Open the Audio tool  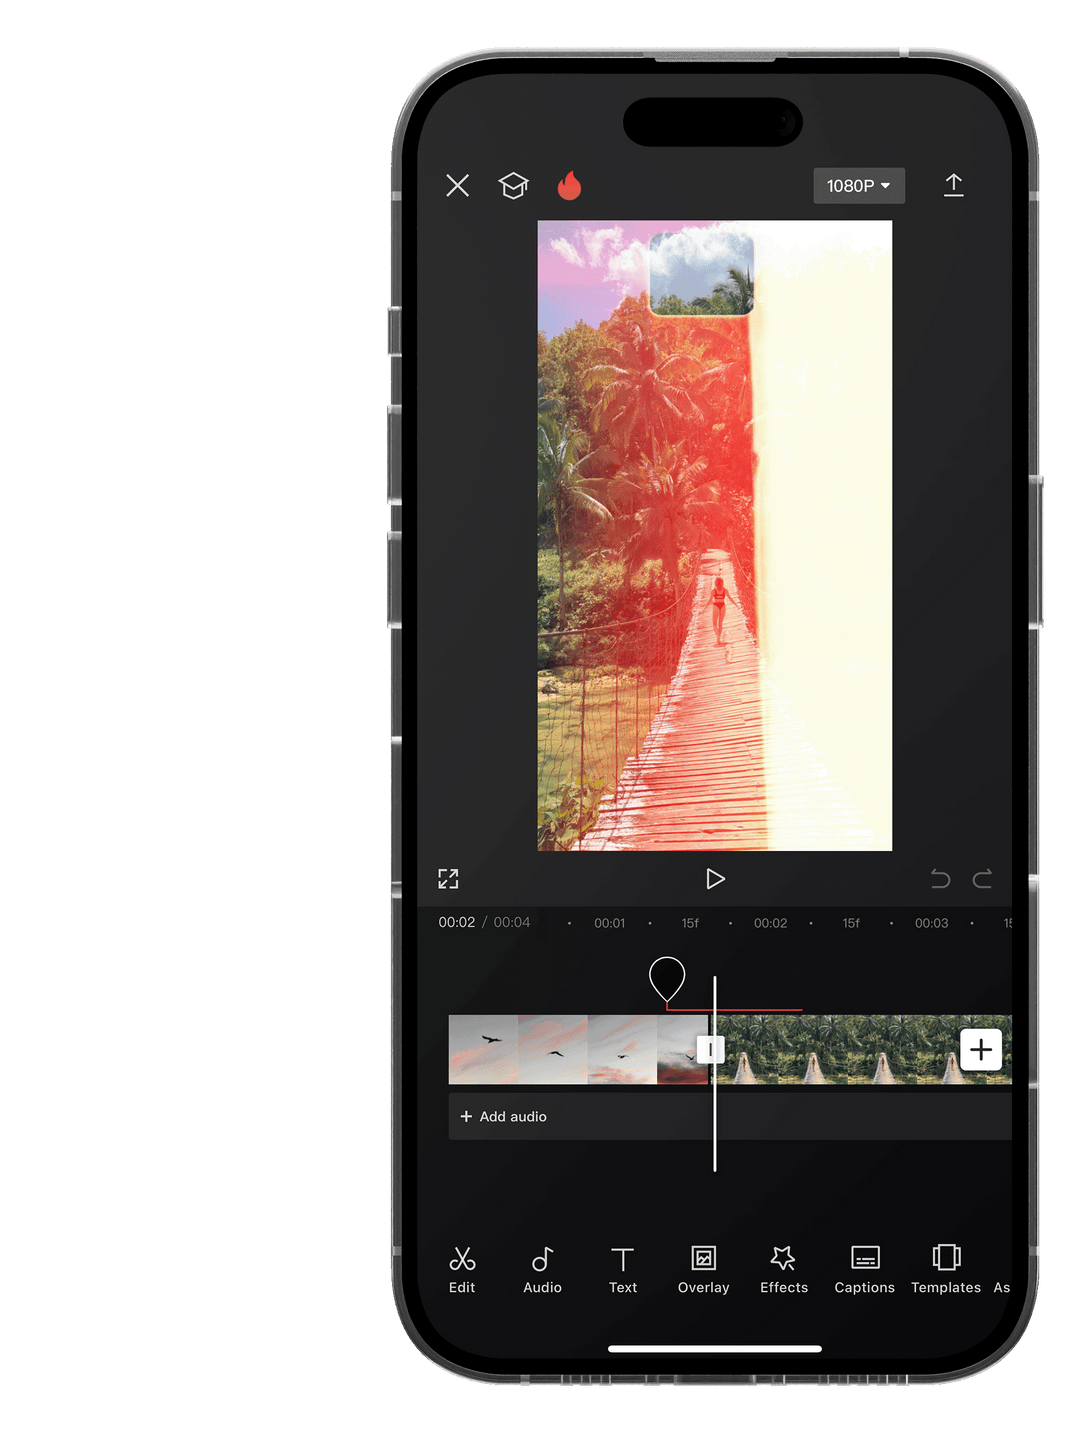[x=542, y=1269]
